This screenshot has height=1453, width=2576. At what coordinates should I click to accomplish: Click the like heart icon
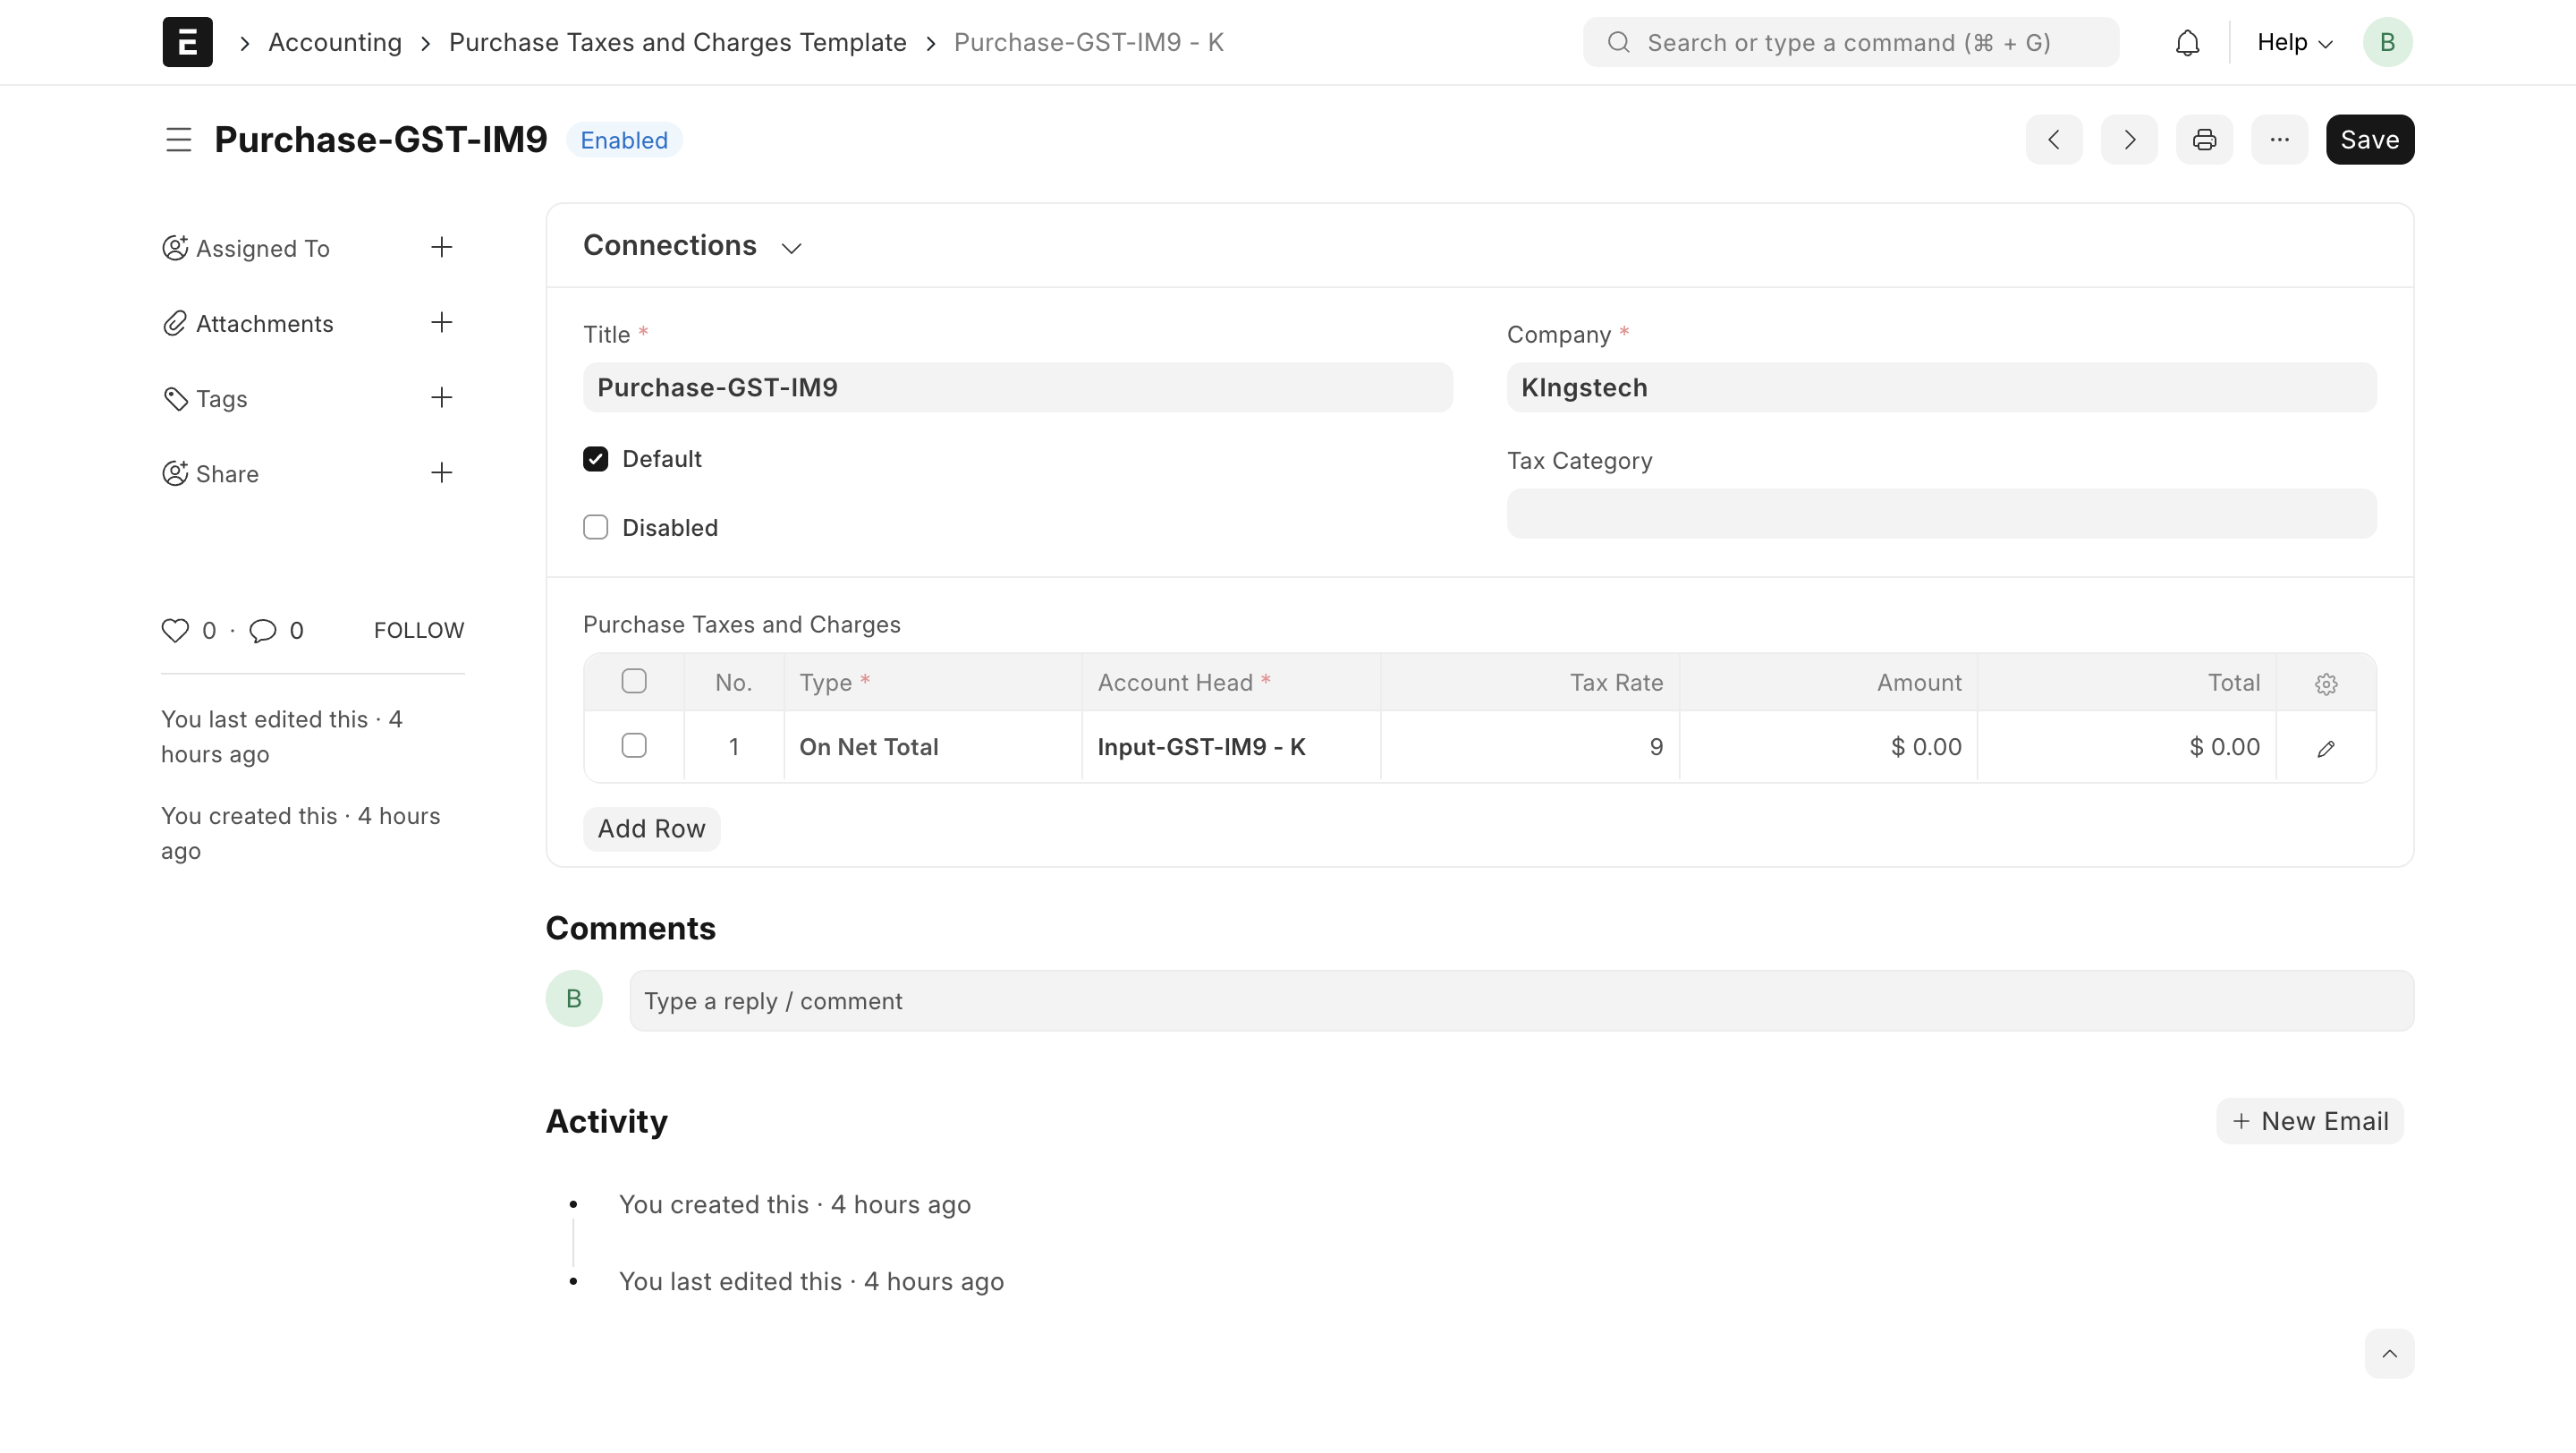[x=175, y=631]
